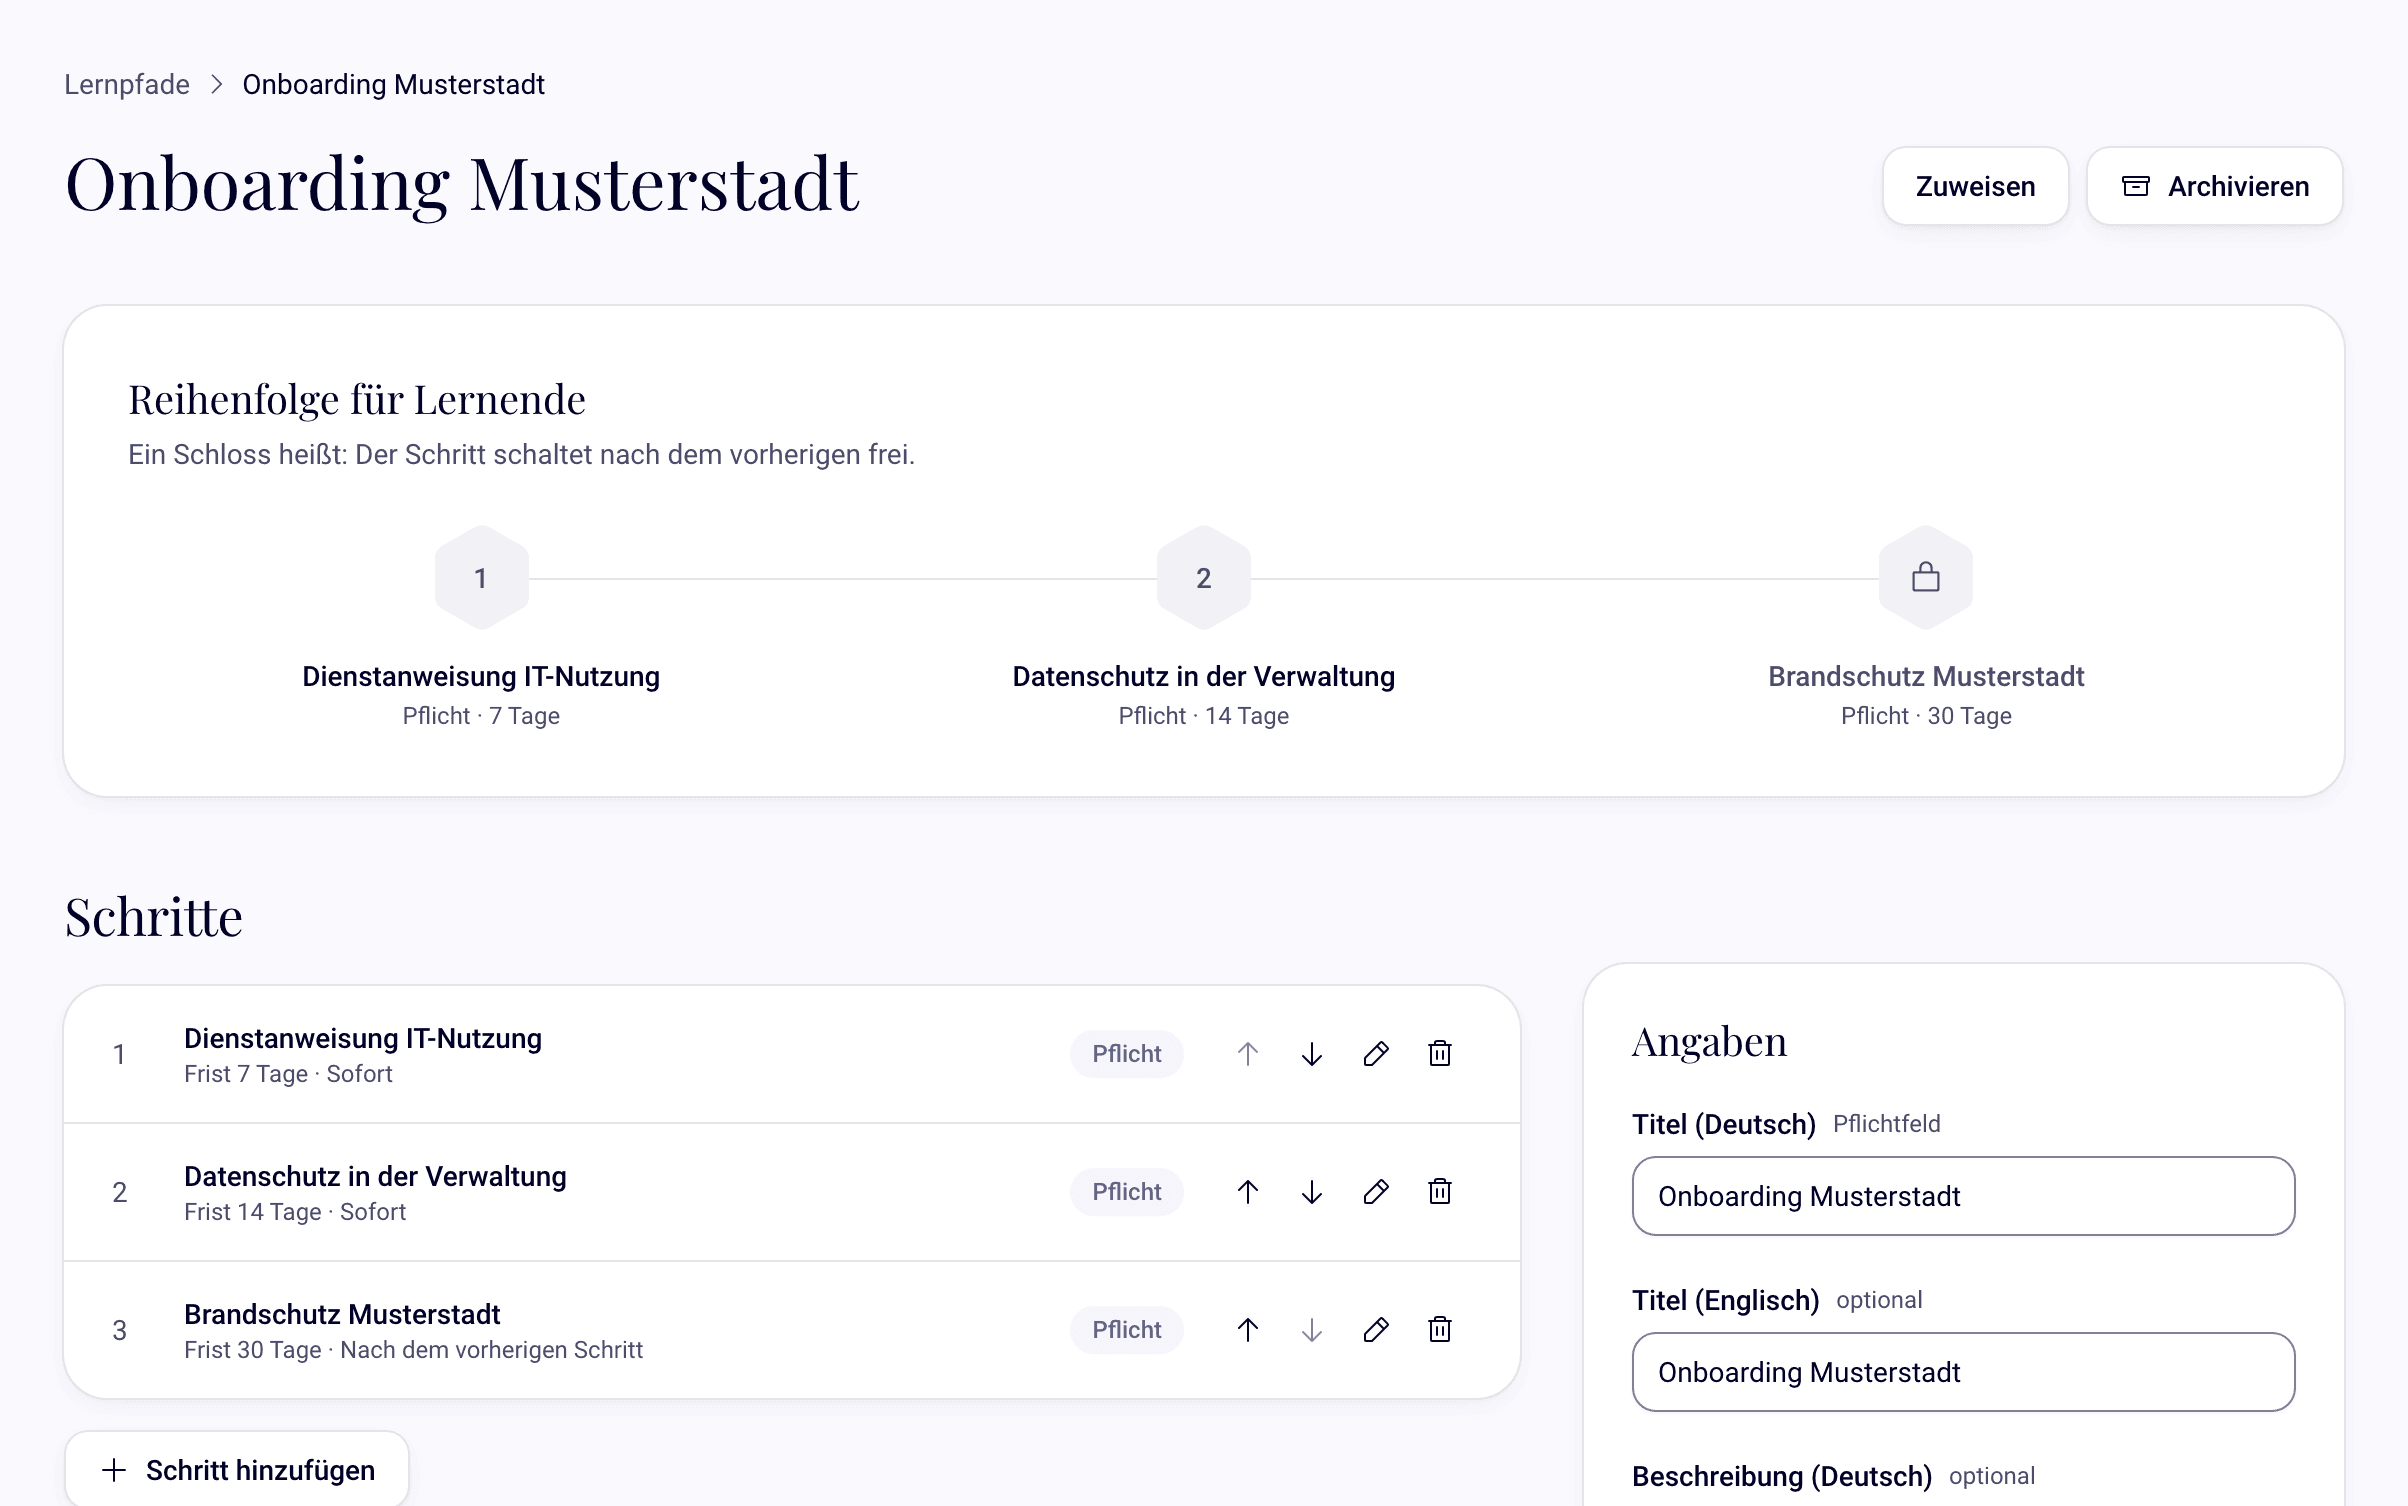The height and width of the screenshot is (1506, 2408).
Task: Click the locked Brandschutz step hexagon
Action: (1925, 578)
